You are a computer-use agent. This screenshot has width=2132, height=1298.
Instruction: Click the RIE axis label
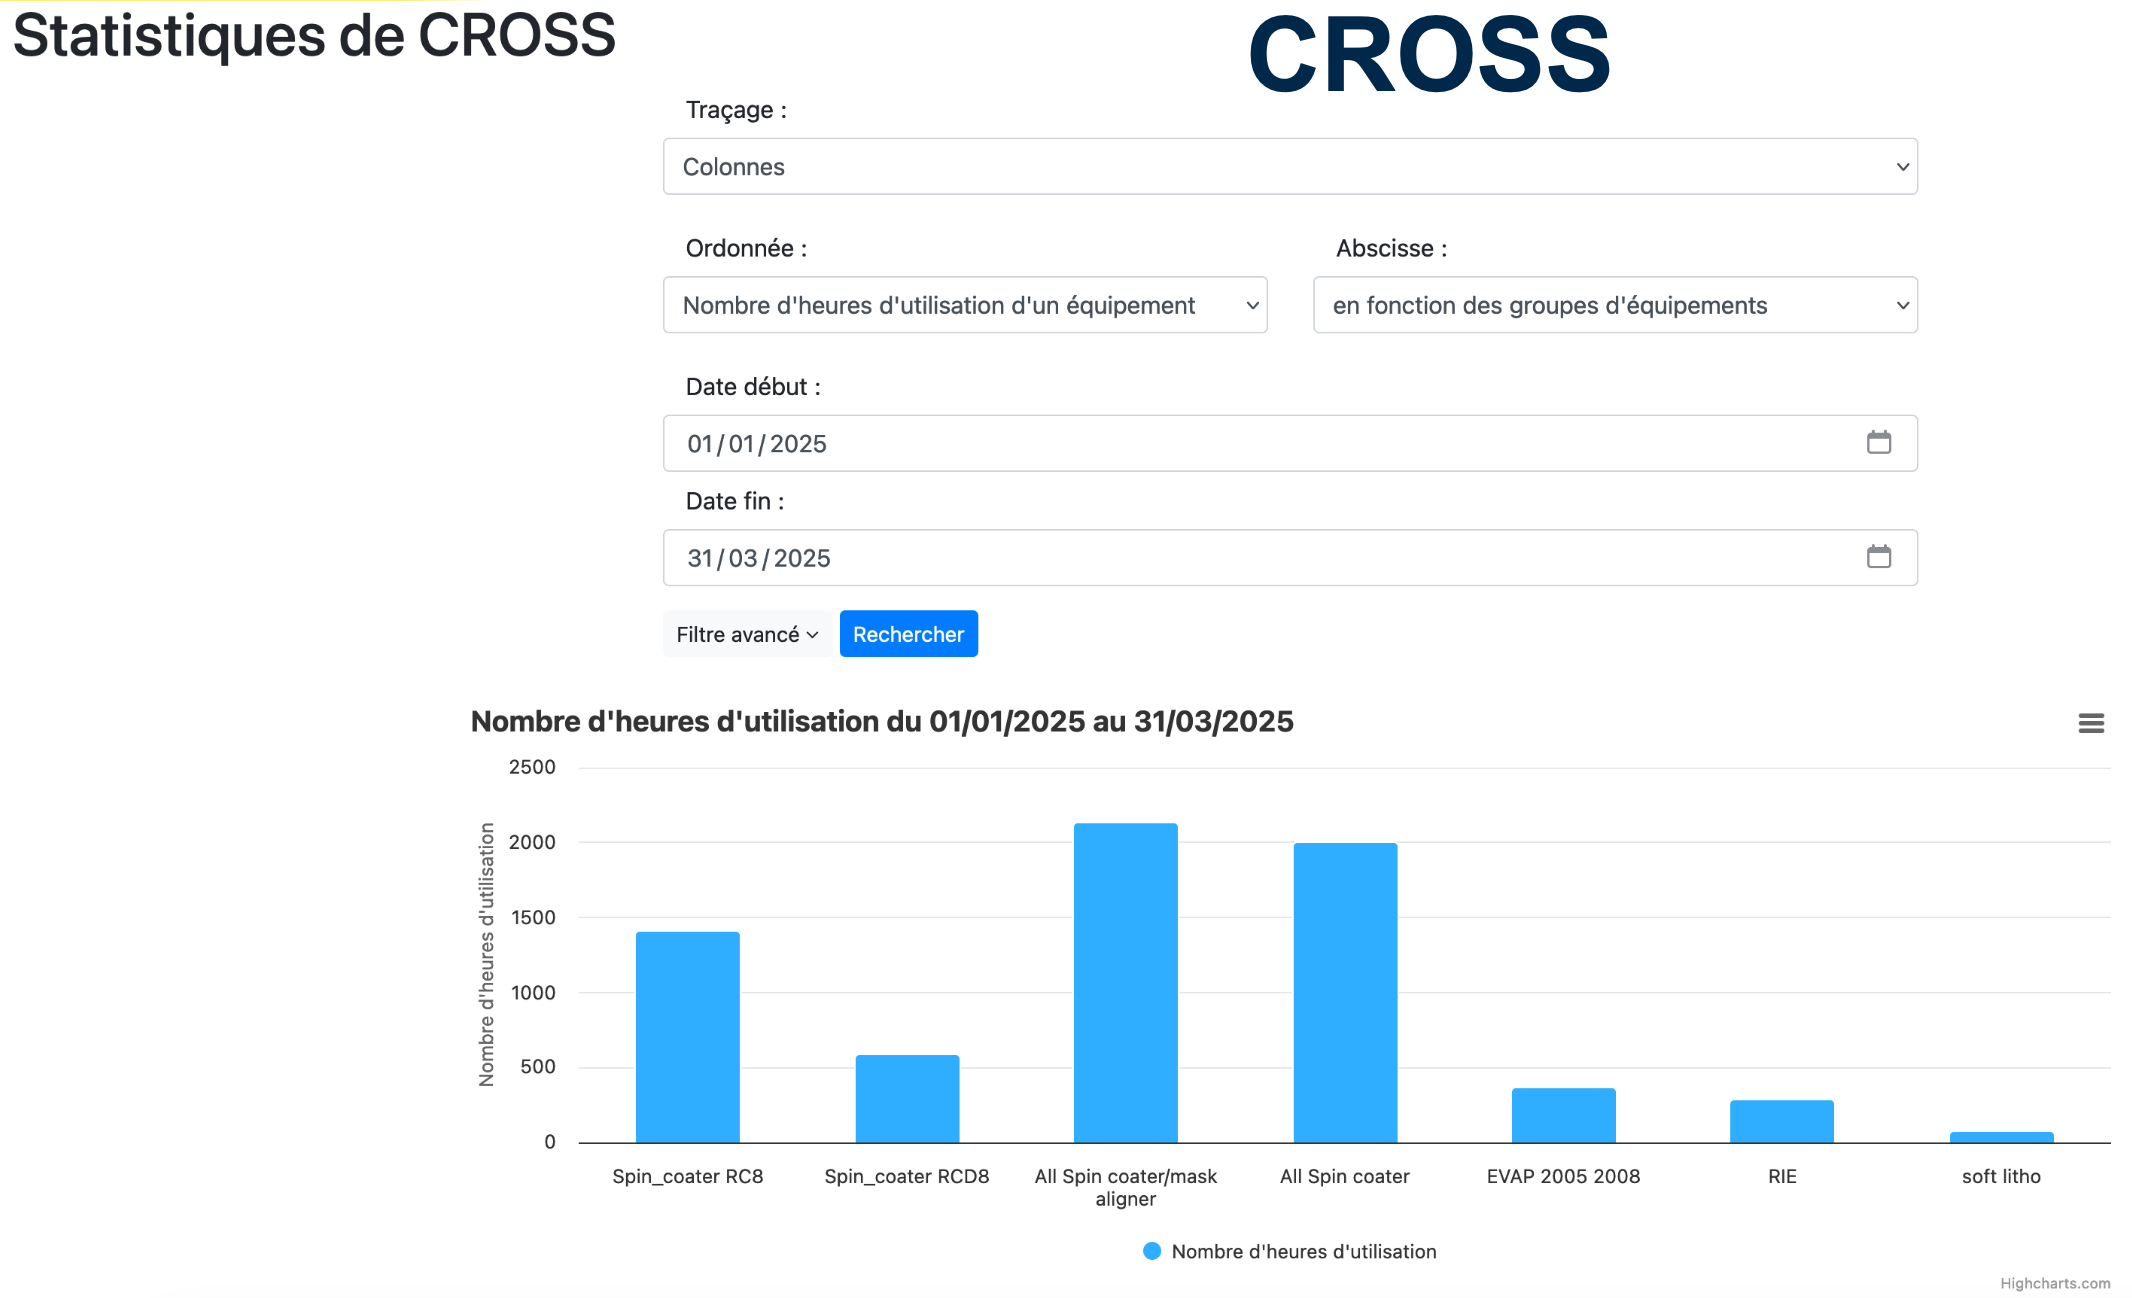pos(1782,1177)
